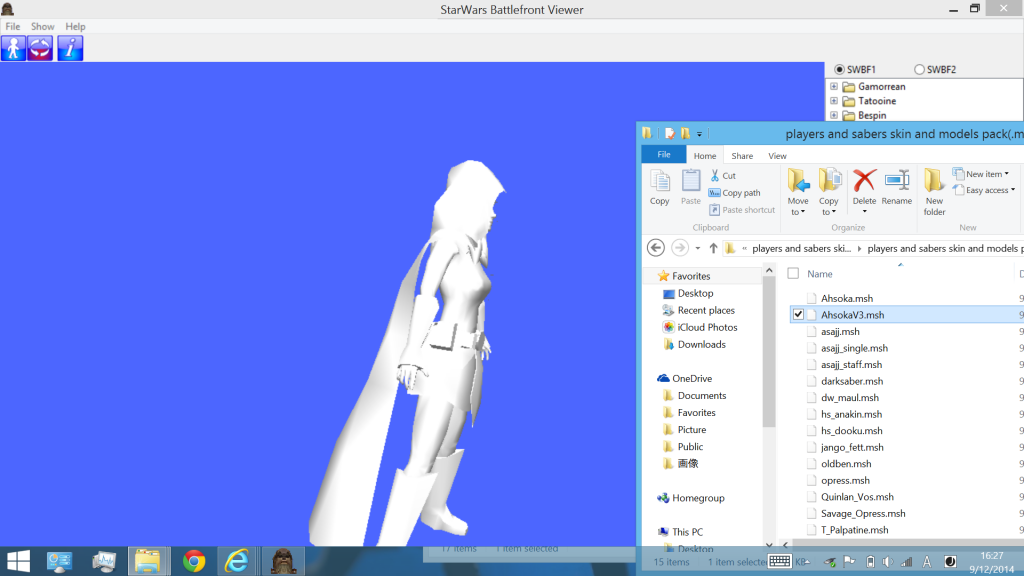The height and width of the screenshot is (576, 1024).
Task: Open the quick access toolbar dropdown
Action: [699, 134]
